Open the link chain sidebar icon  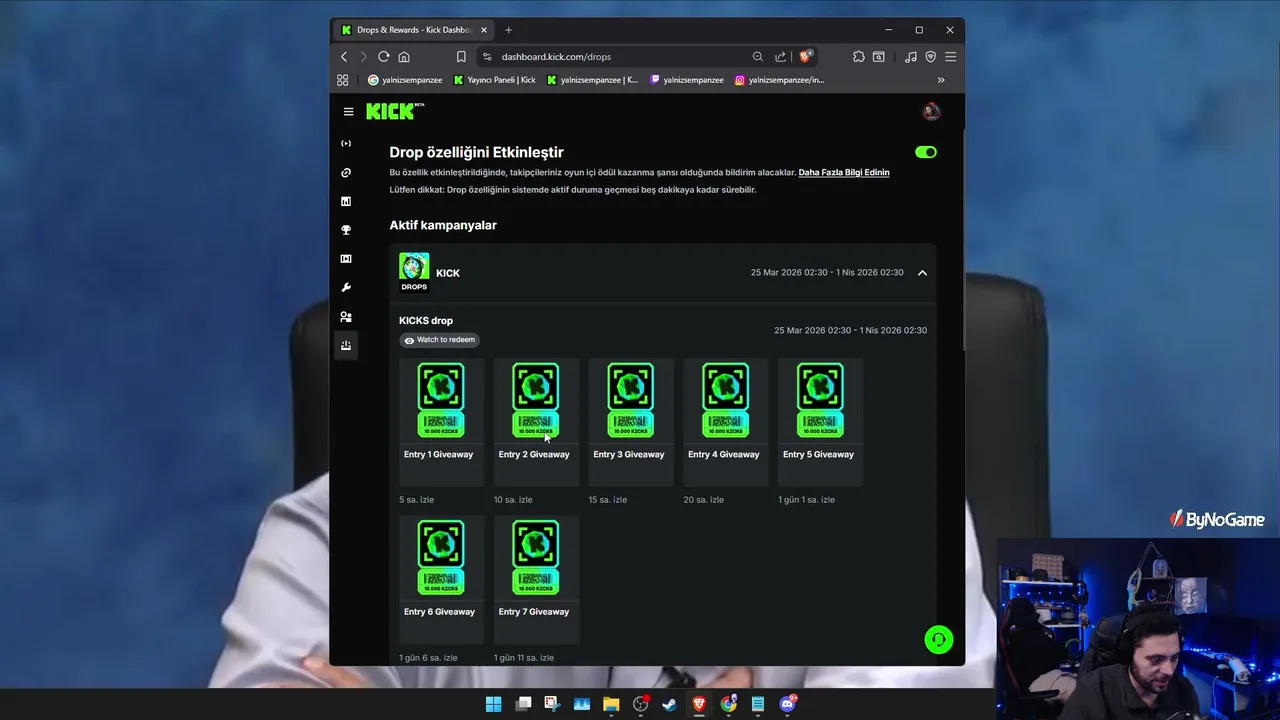point(346,173)
